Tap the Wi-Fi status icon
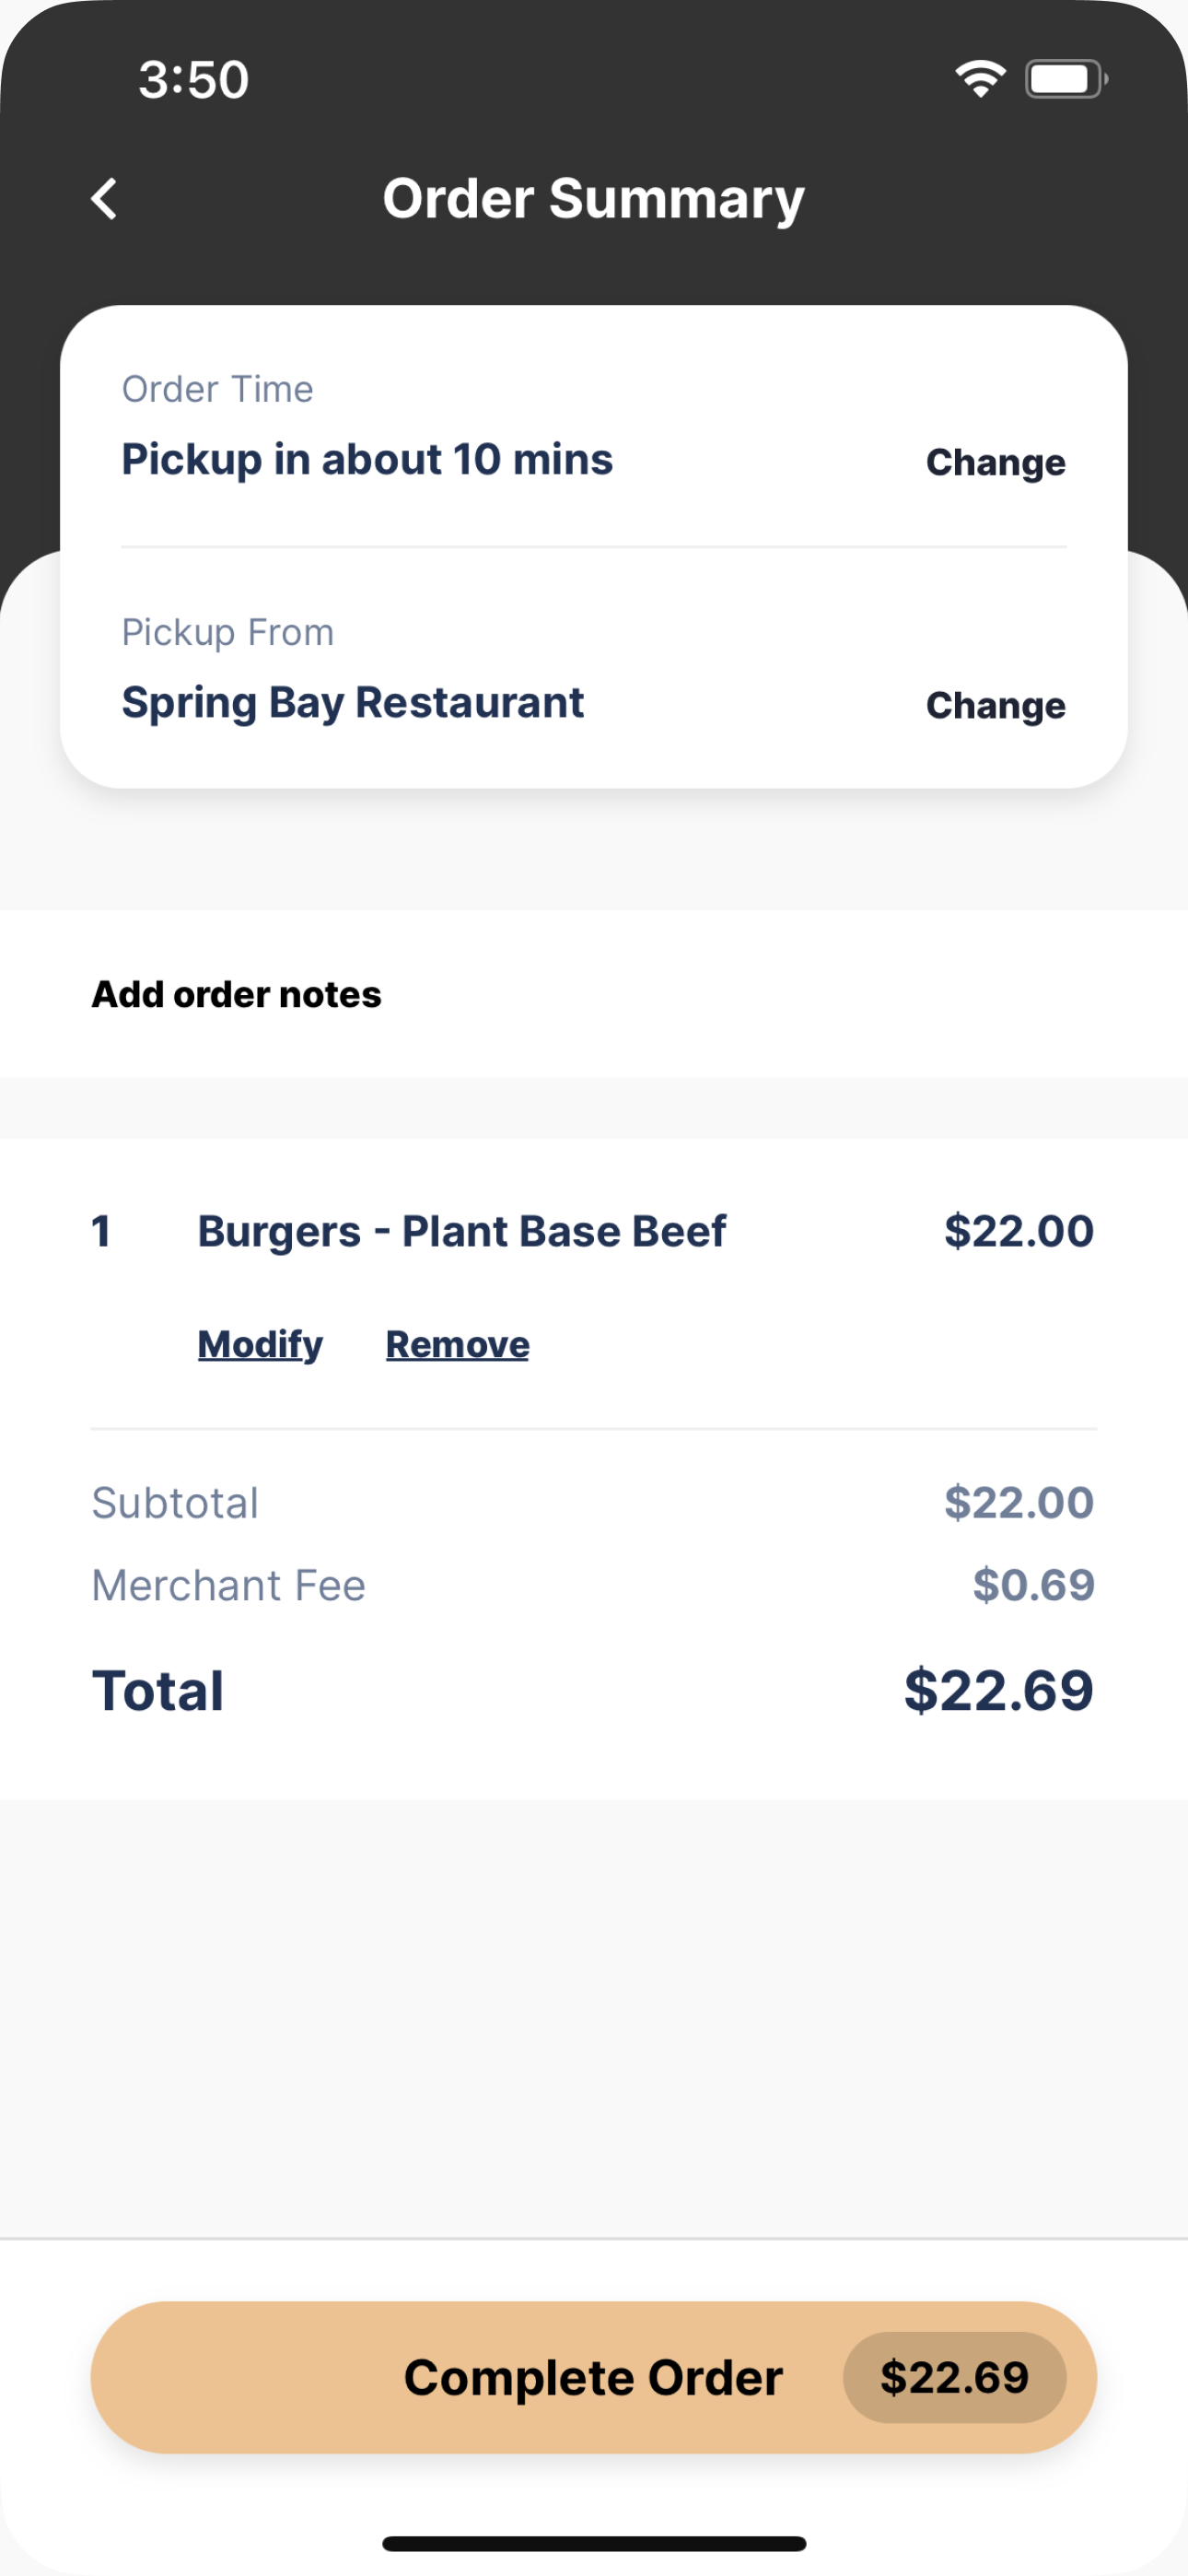The image size is (1188, 2576). [x=980, y=79]
